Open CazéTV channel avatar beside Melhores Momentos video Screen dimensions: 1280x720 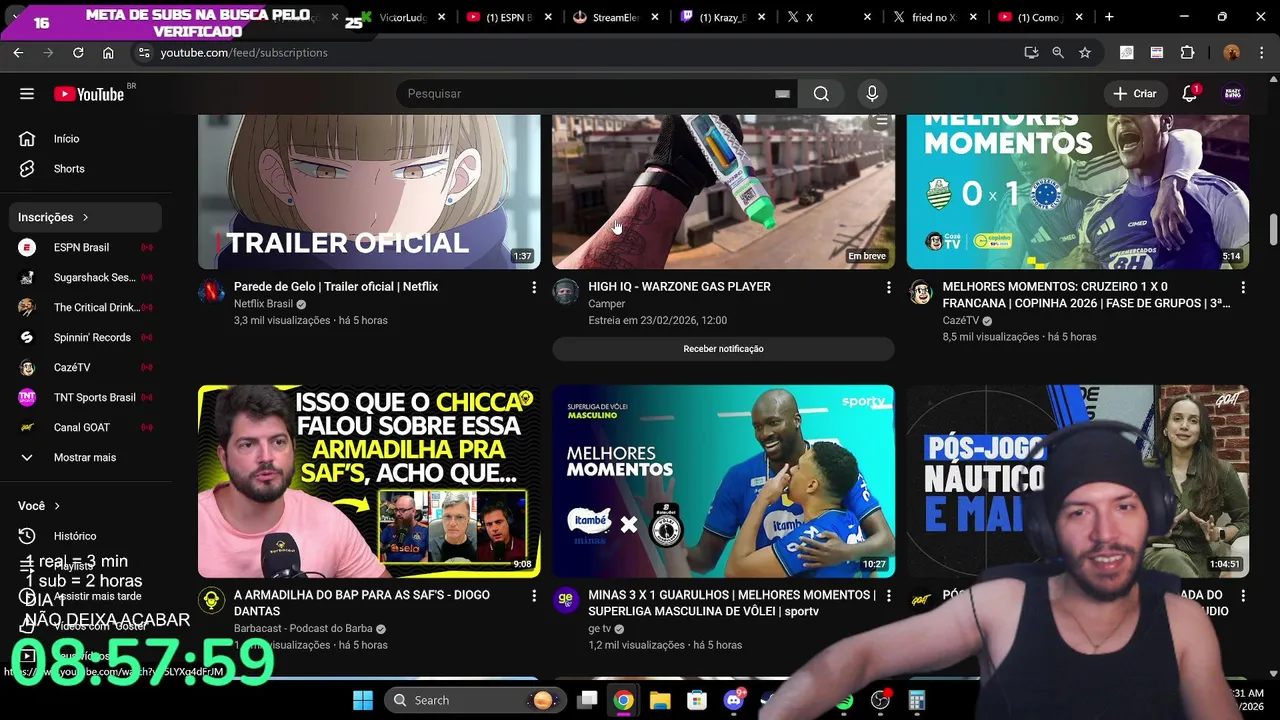[x=920, y=291]
